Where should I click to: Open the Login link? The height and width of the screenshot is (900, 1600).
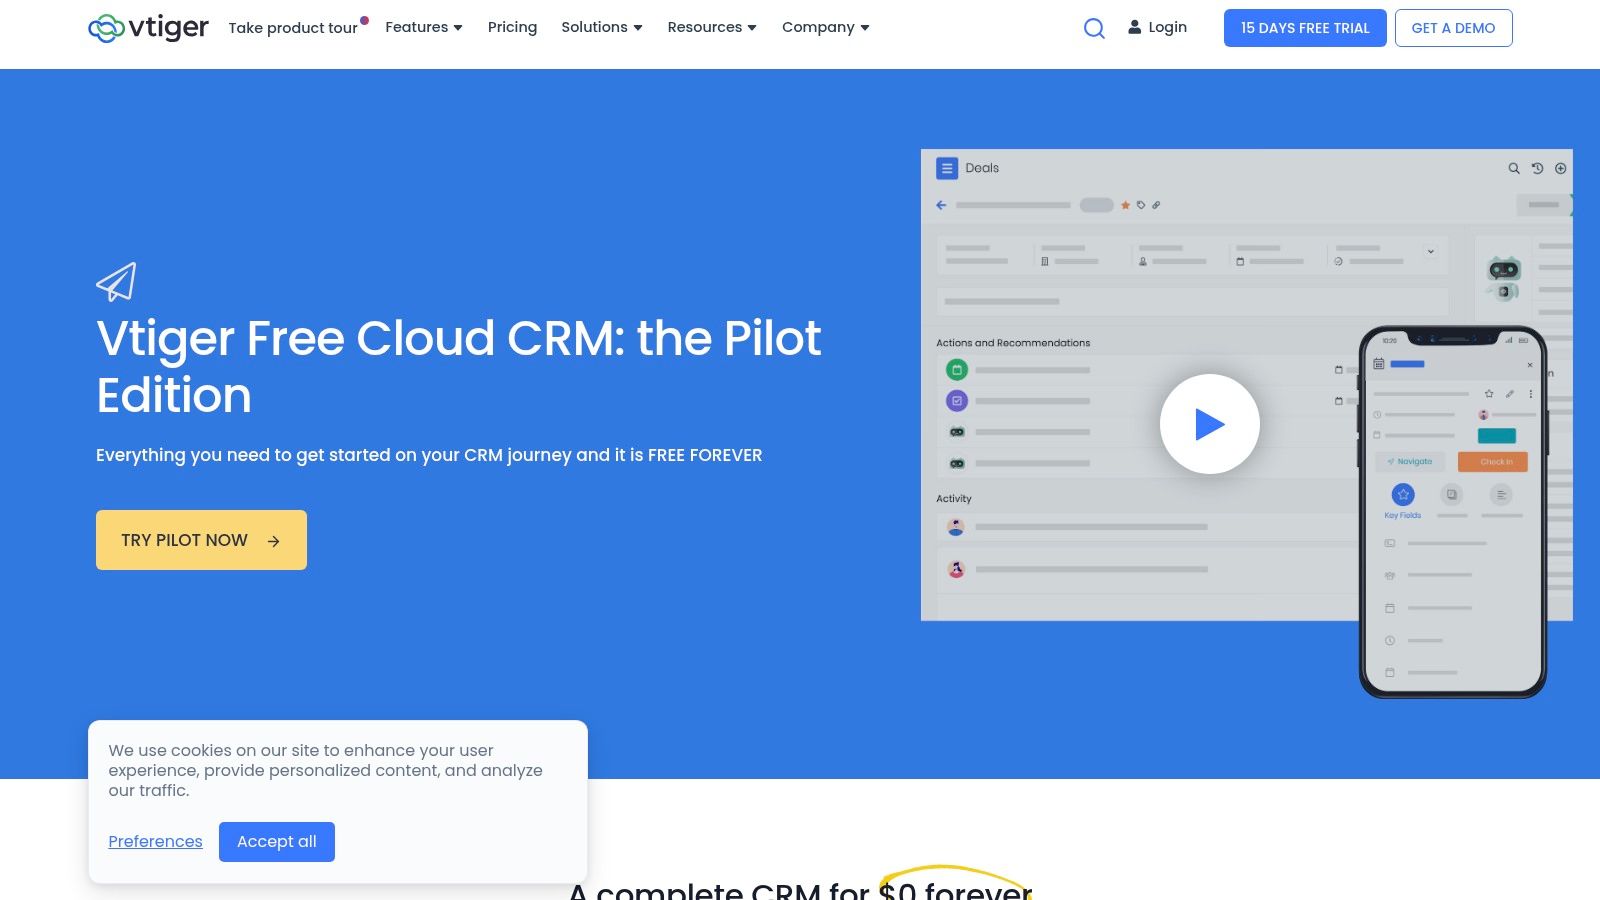pos(1158,27)
